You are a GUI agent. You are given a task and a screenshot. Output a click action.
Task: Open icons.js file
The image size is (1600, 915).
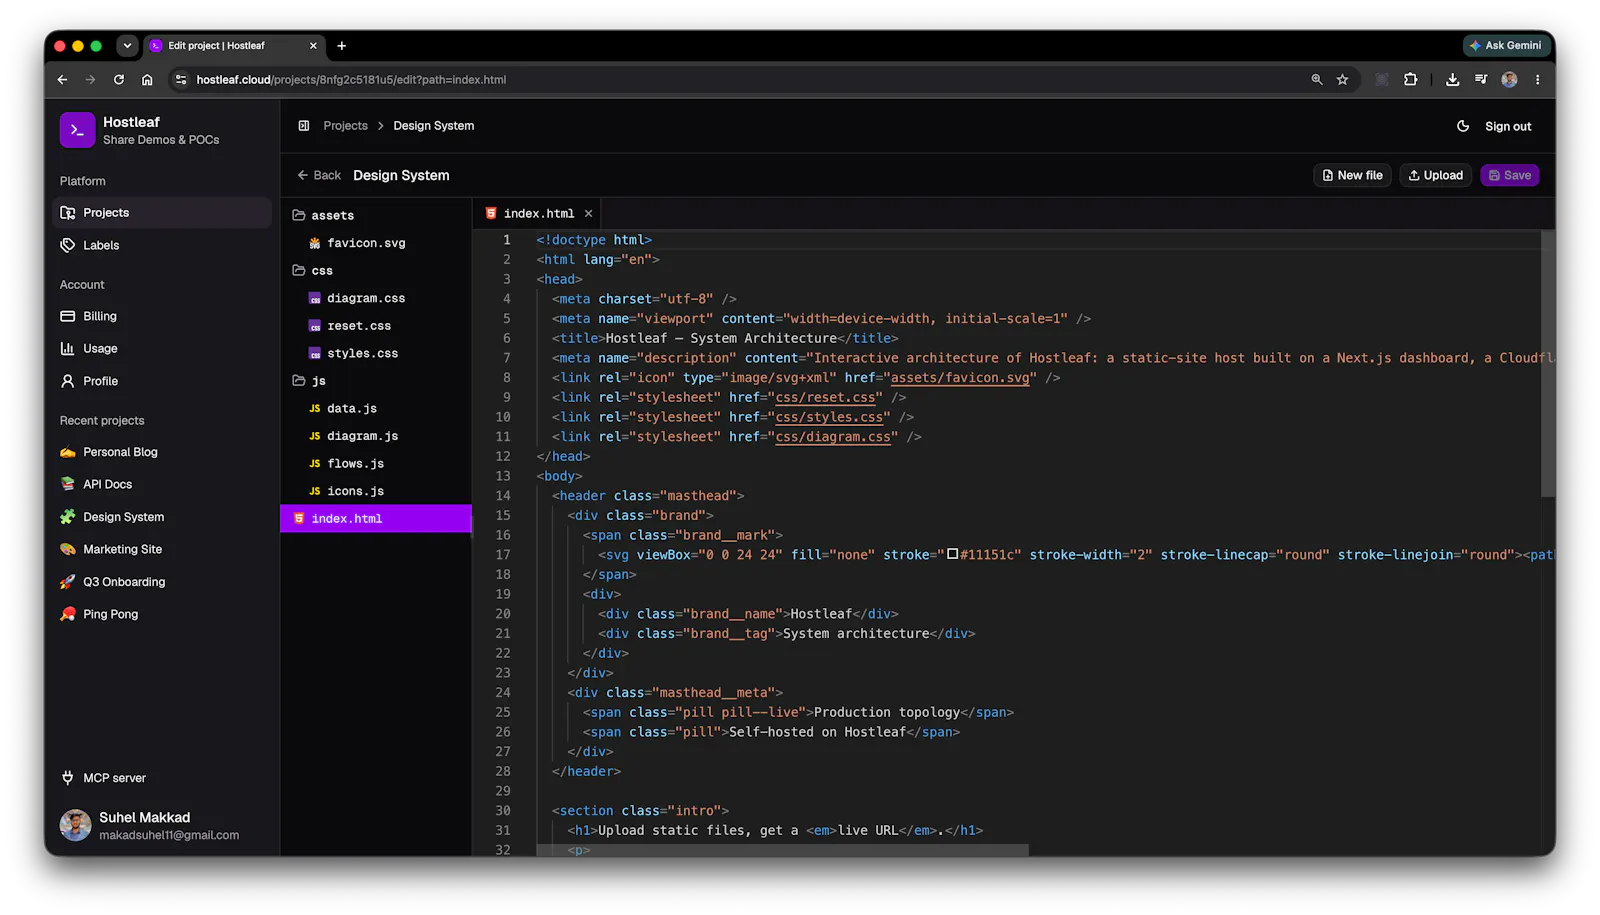coord(376,491)
